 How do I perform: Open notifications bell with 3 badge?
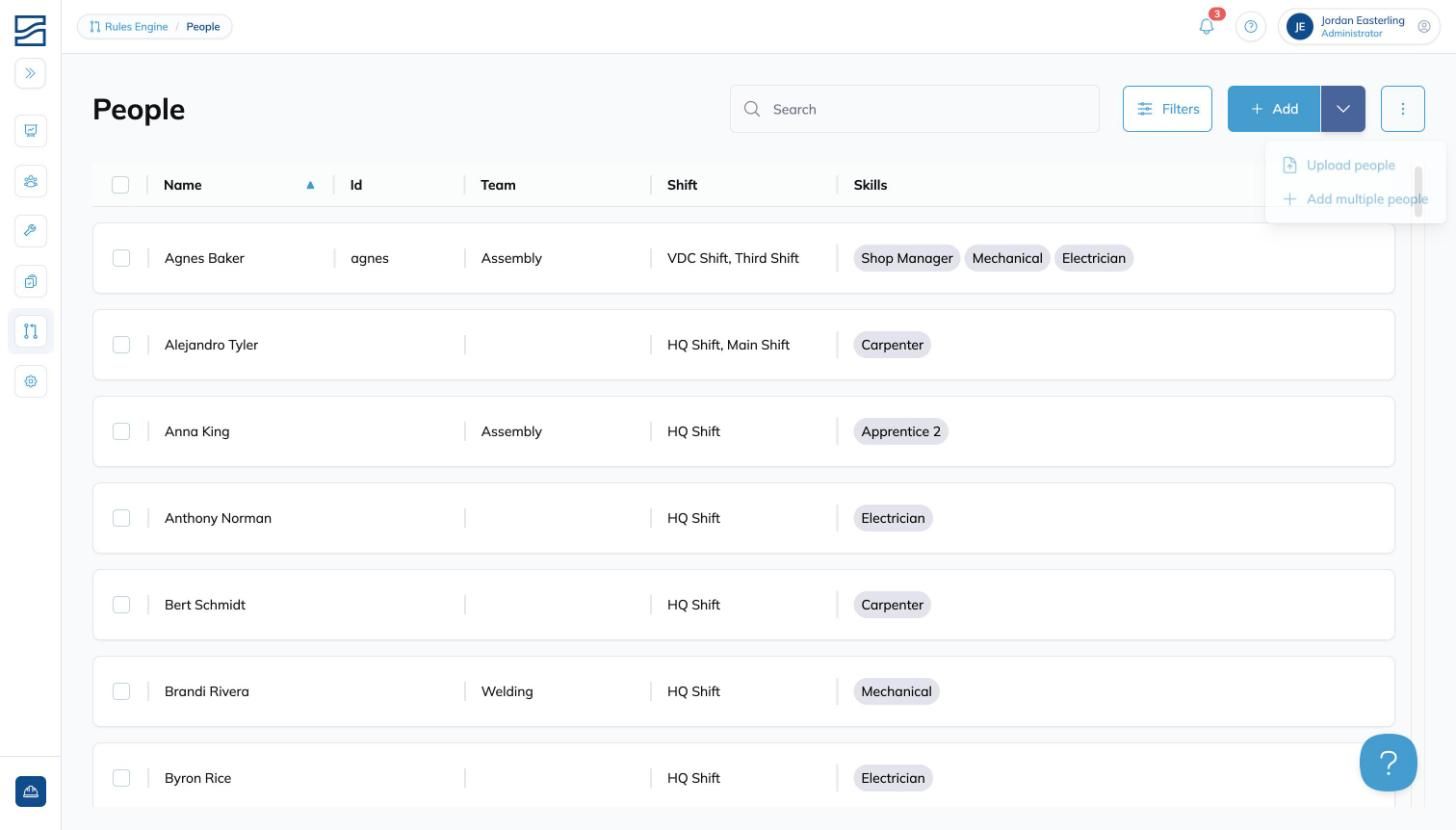point(1207,27)
